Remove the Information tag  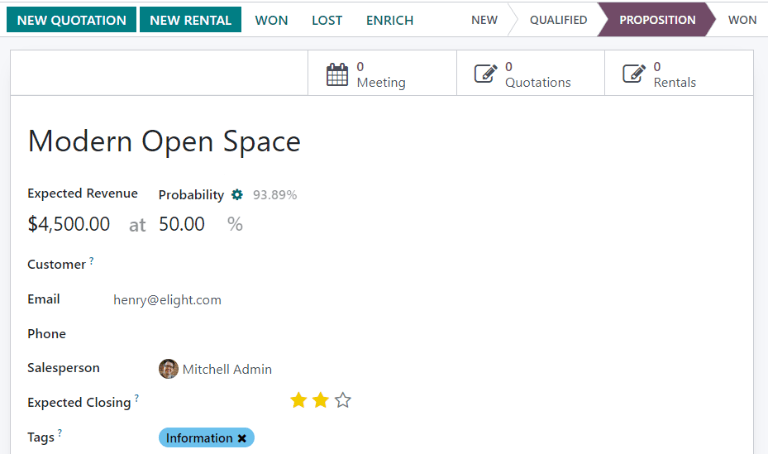[242, 438]
